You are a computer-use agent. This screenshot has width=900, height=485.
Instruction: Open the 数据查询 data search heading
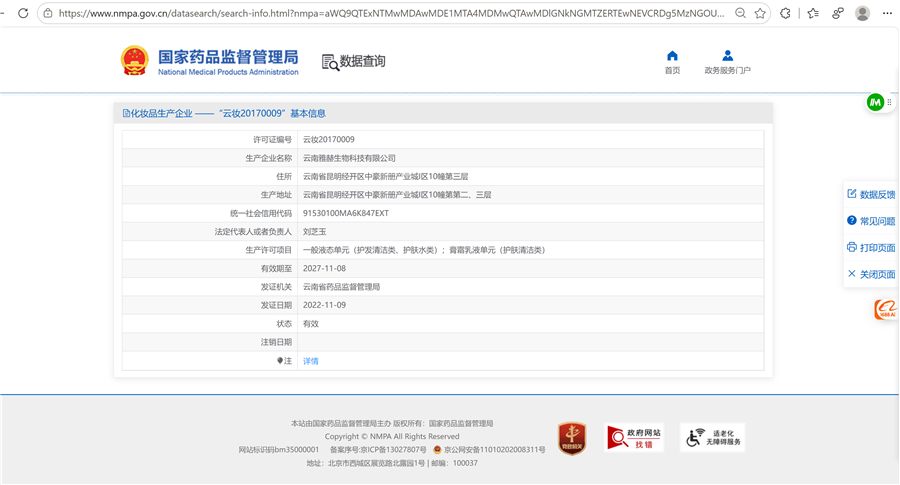pos(354,61)
